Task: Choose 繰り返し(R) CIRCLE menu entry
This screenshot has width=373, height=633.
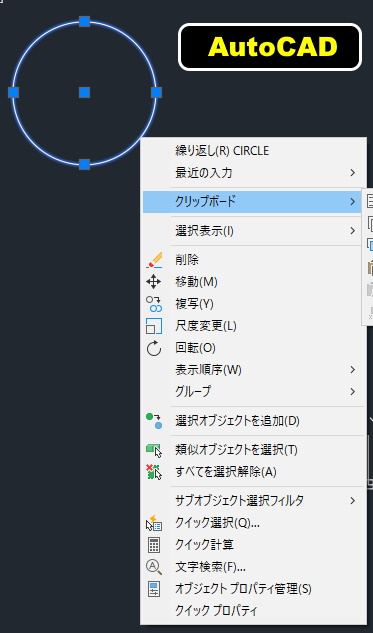Action: (x=254, y=151)
